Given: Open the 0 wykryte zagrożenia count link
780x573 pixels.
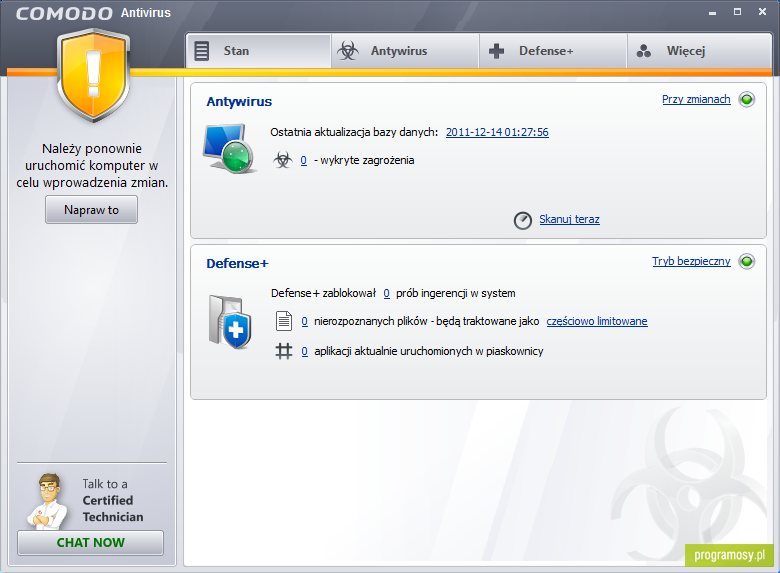Looking at the screenshot, I should click(x=303, y=160).
